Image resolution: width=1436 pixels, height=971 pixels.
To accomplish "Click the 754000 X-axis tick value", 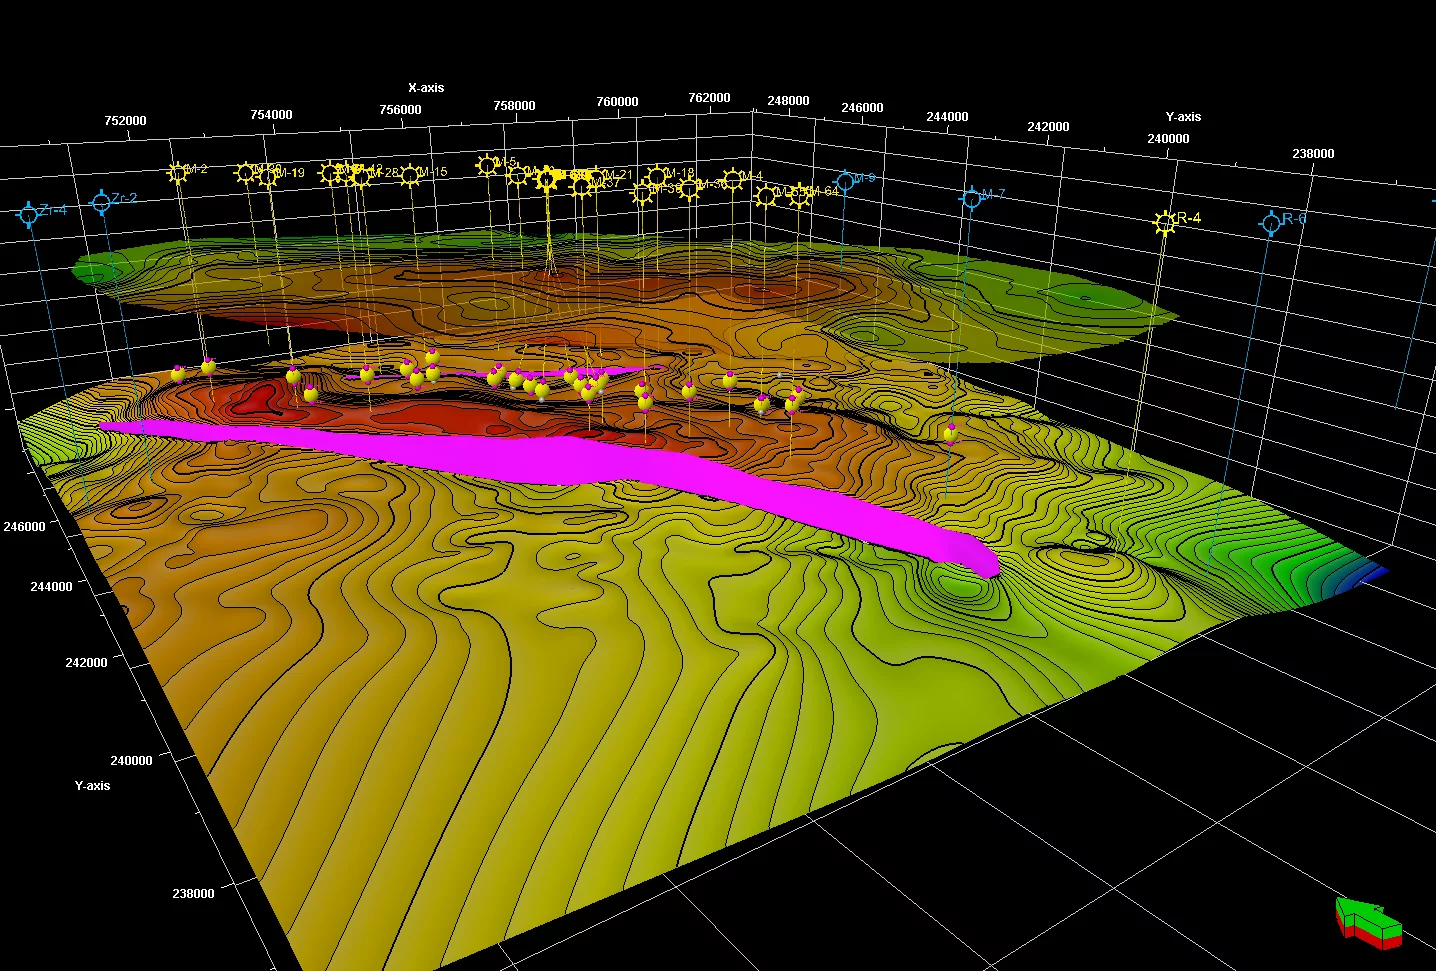I will (271, 115).
